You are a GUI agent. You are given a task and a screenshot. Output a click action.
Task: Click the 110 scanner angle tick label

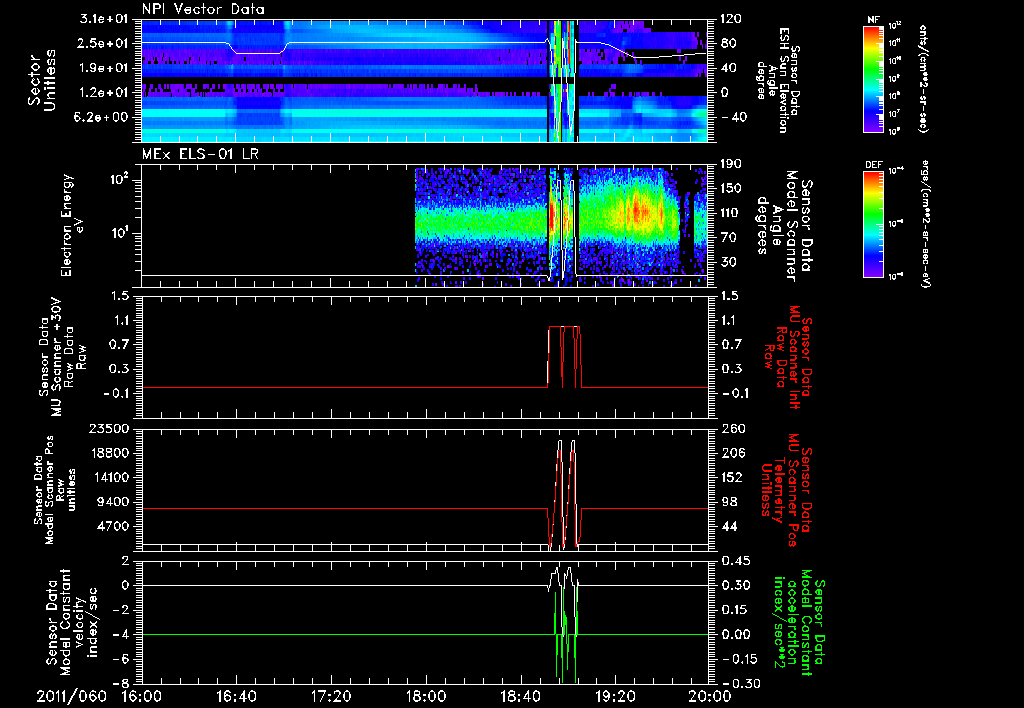pyautogui.click(x=731, y=213)
